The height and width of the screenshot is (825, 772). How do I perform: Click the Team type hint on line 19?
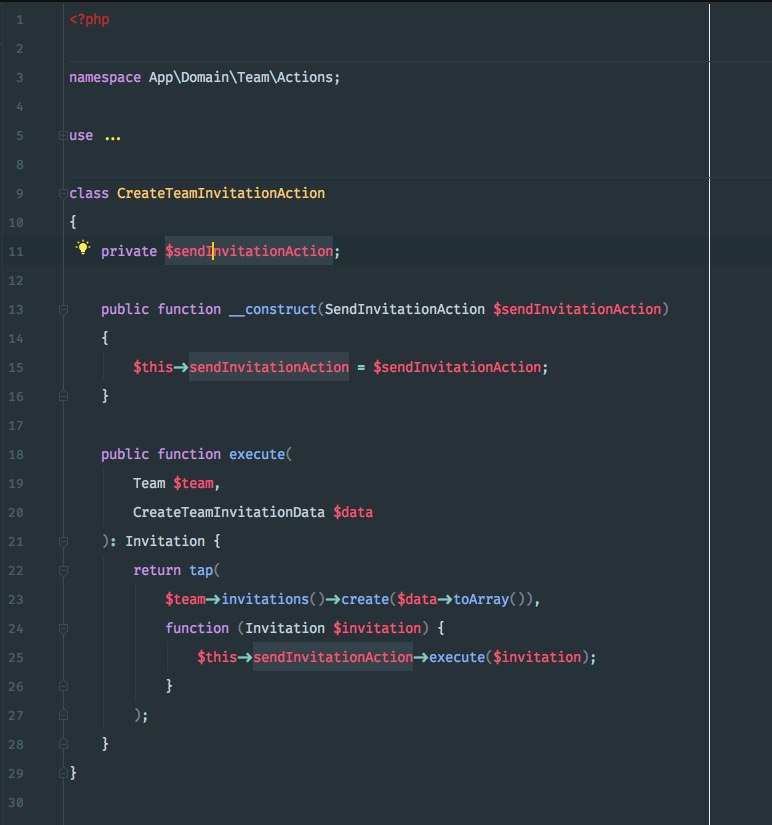tap(149, 483)
